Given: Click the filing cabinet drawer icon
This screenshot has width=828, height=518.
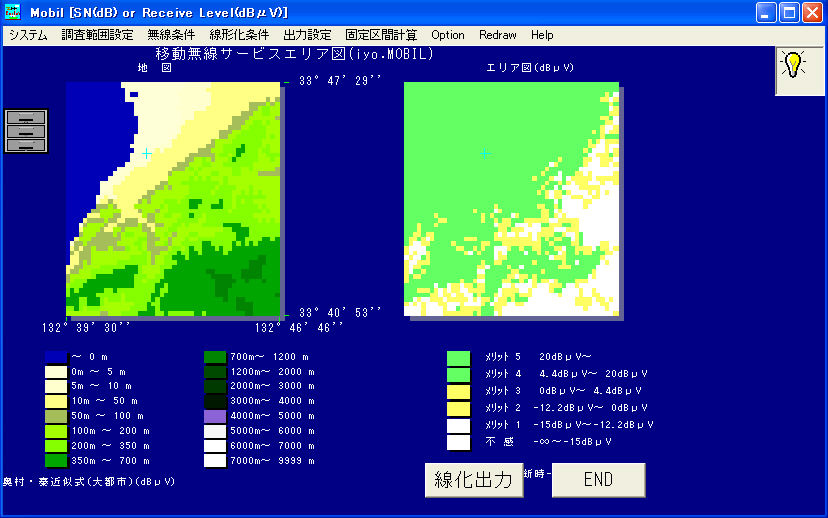Looking at the screenshot, I should pos(26,131).
